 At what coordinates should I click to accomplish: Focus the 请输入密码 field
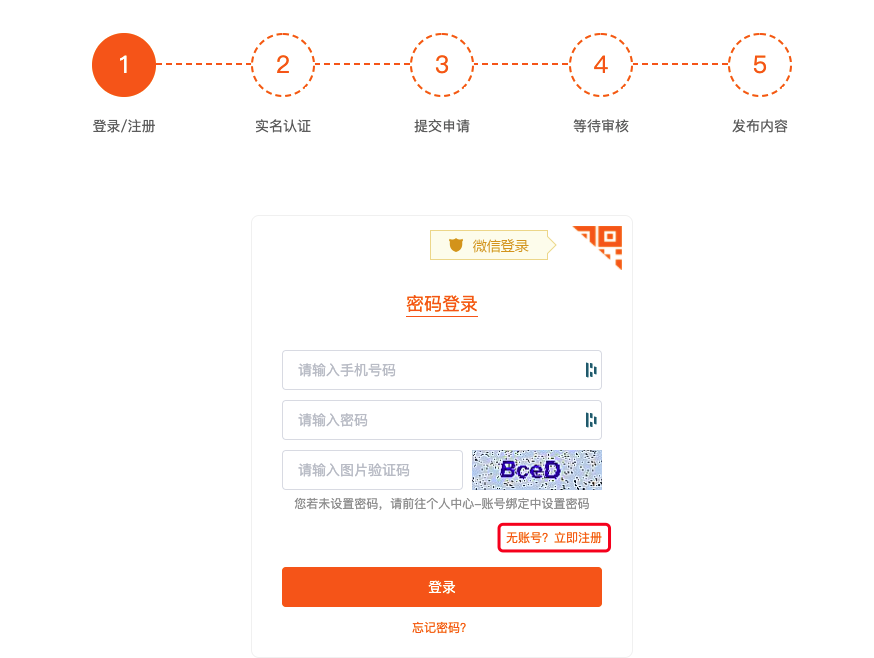coord(442,420)
